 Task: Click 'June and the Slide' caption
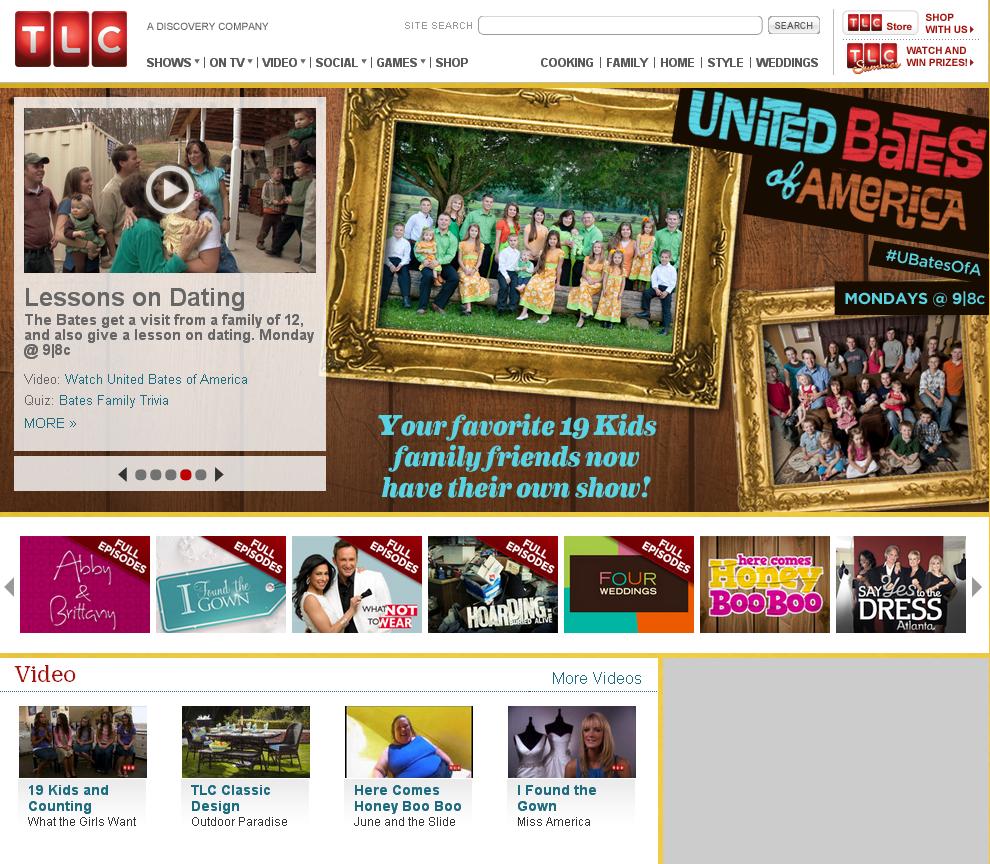point(404,822)
